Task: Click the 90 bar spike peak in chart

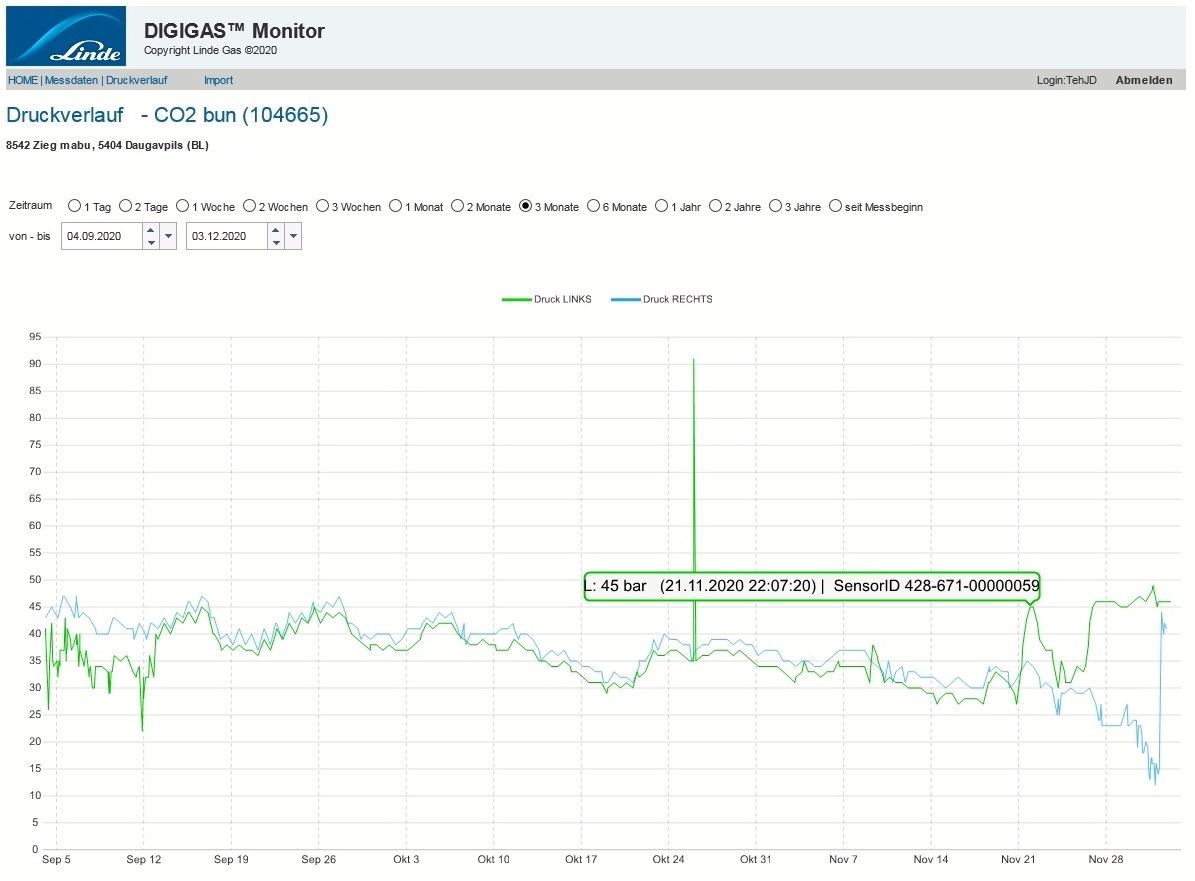Action: [693, 360]
